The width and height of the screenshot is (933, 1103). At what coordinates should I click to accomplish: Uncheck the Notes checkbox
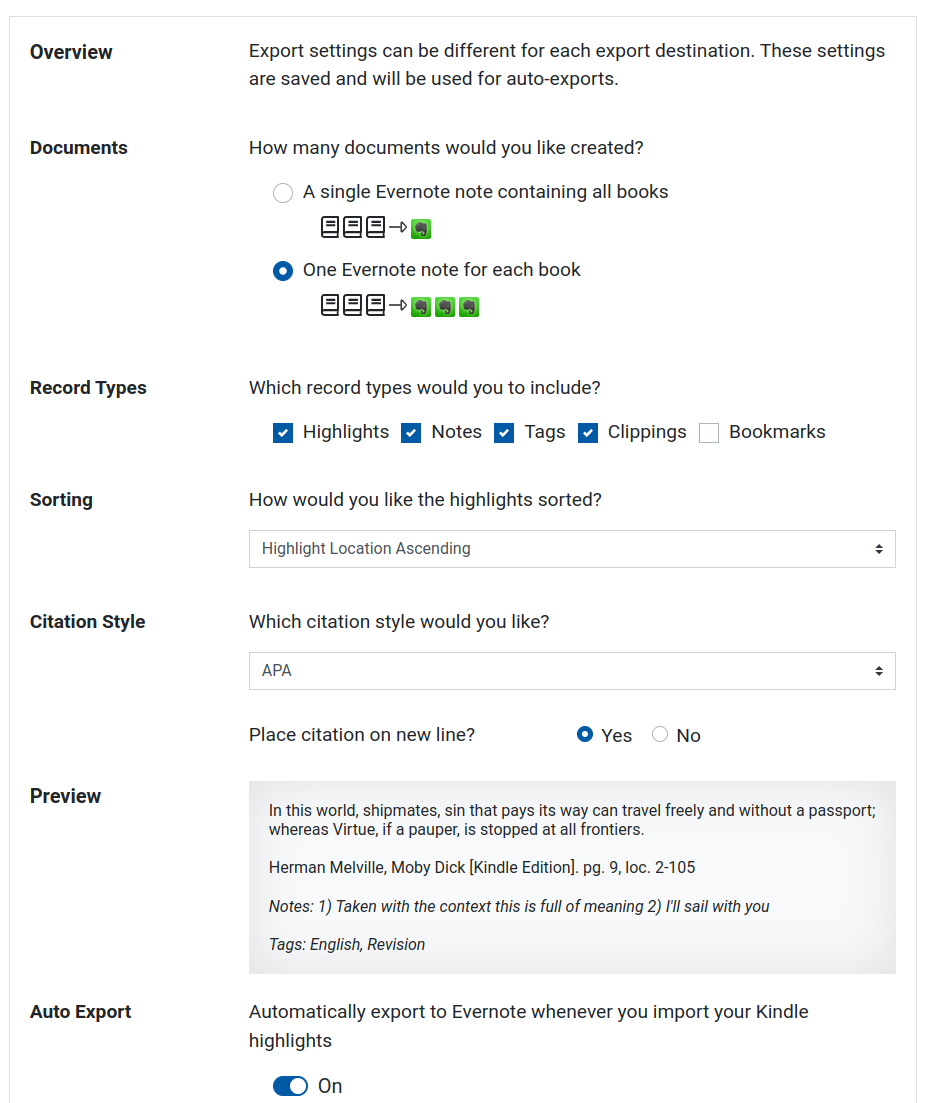pyautogui.click(x=411, y=433)
